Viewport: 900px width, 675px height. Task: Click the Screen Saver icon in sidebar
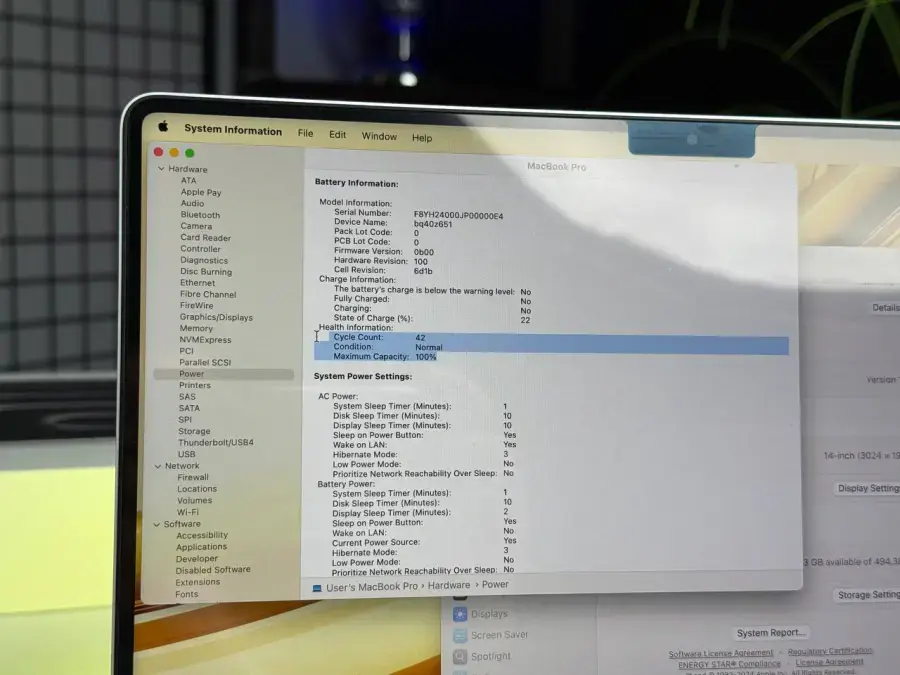coord(460,636)
